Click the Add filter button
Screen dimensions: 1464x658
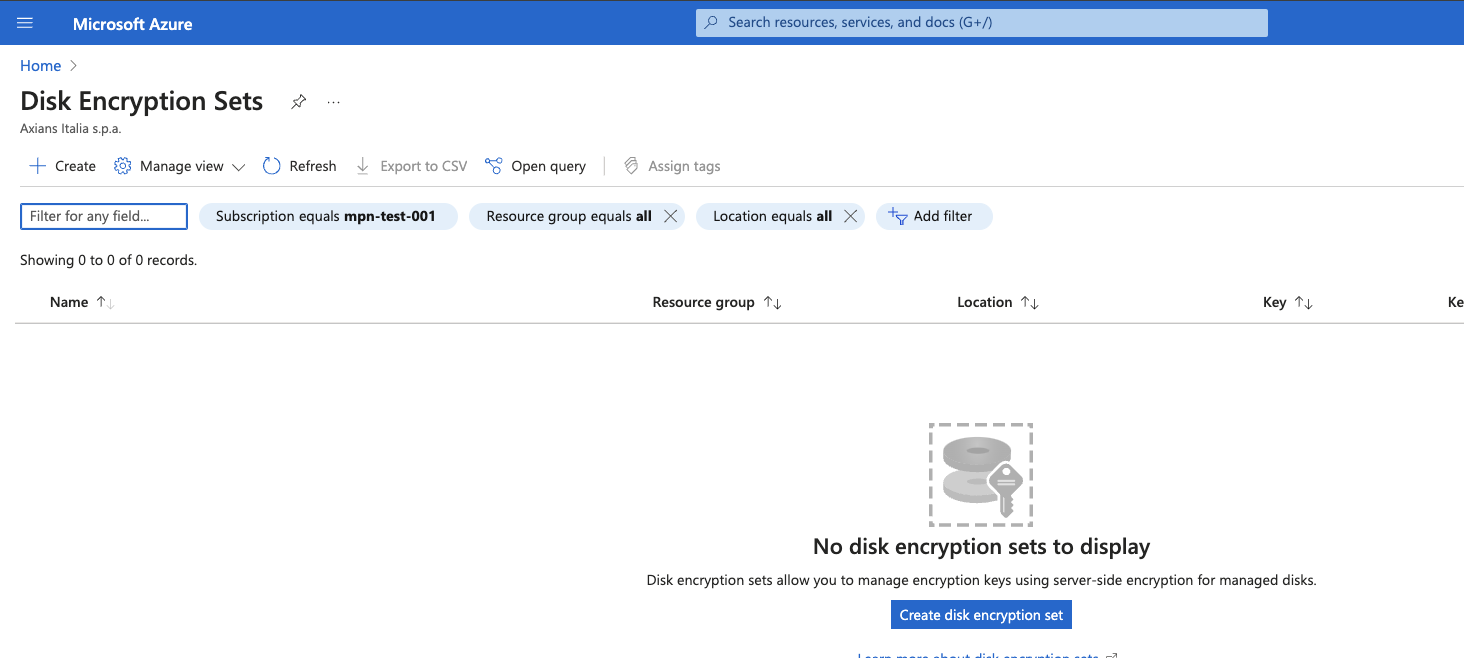[933, 216]
